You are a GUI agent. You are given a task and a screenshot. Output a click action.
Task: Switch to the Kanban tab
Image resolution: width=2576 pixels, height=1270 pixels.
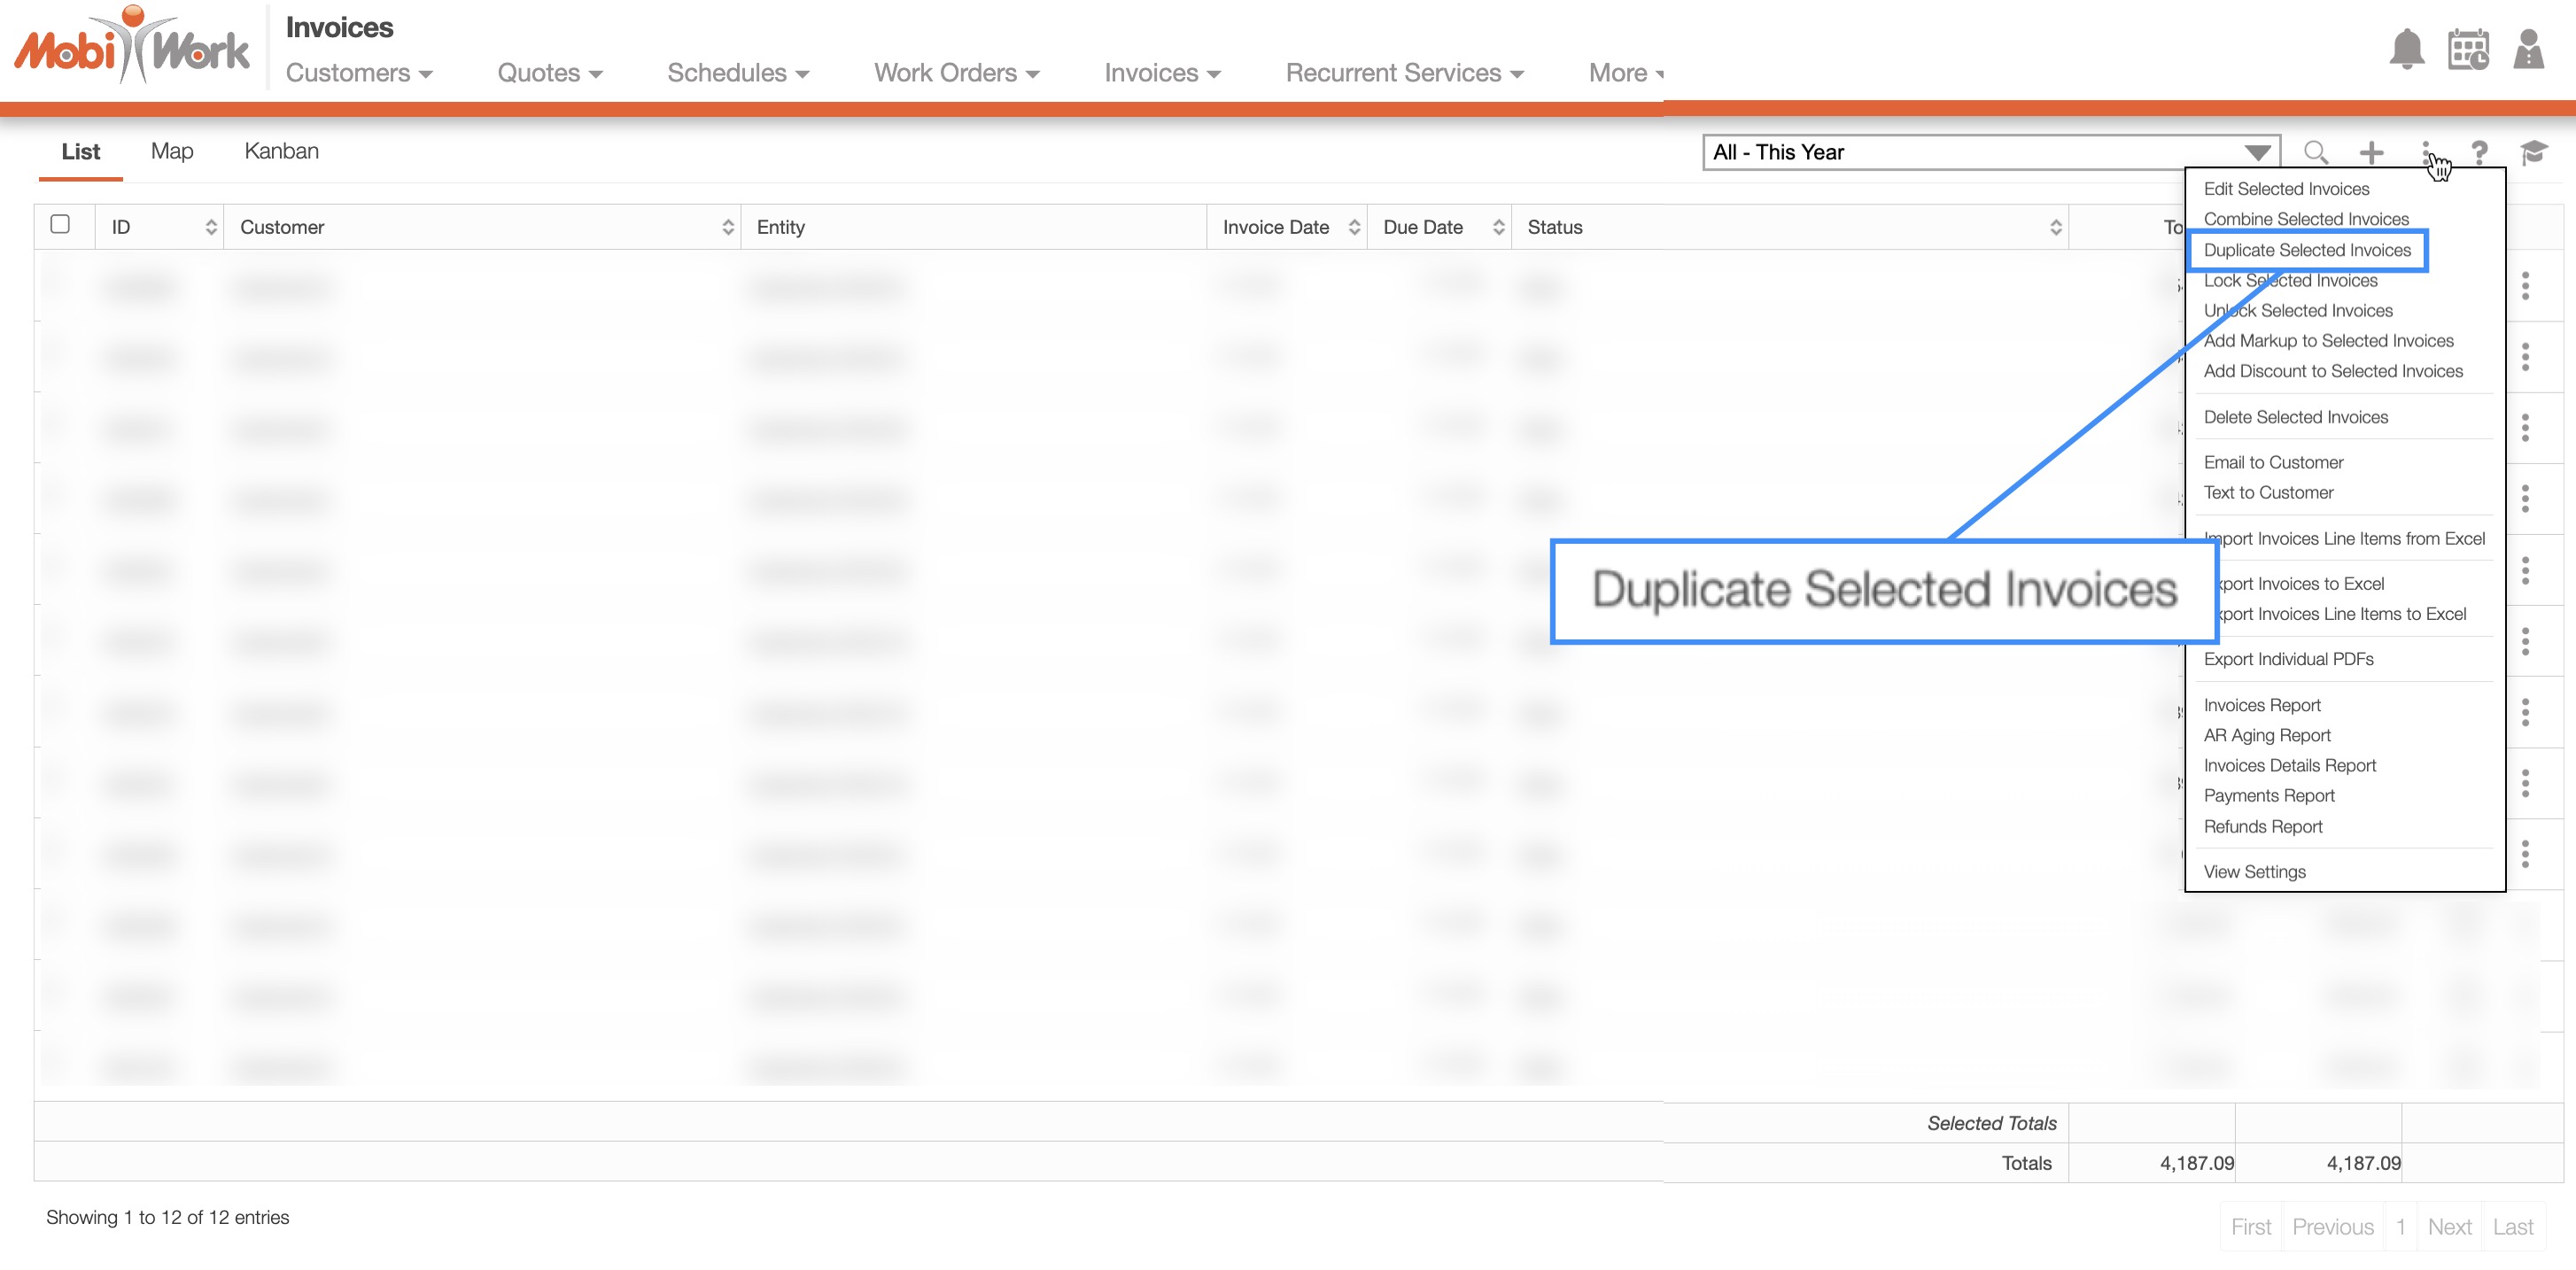pos(281,151)
